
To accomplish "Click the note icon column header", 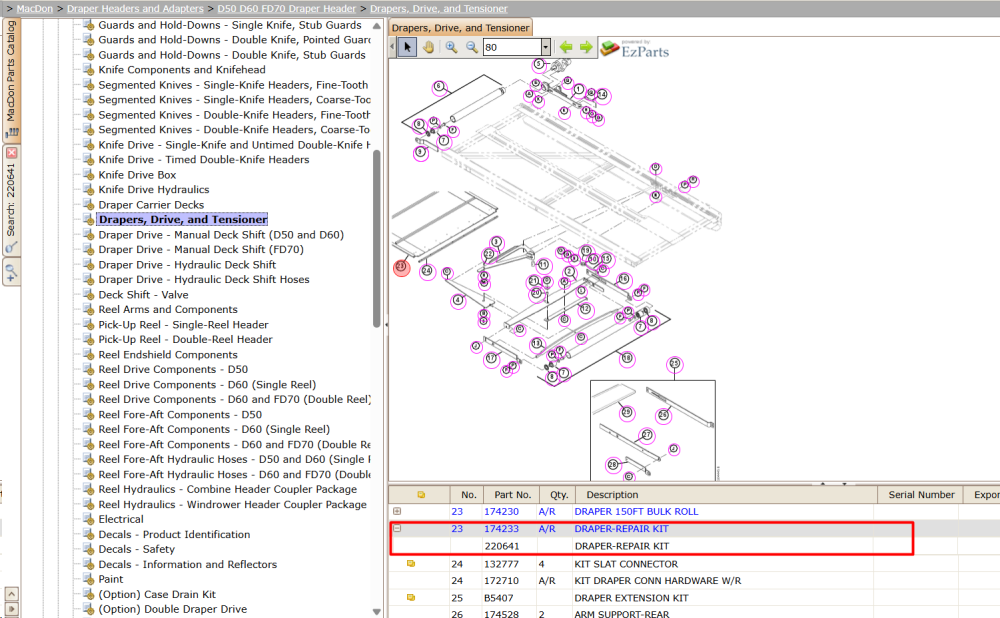I will coord(421,494).
